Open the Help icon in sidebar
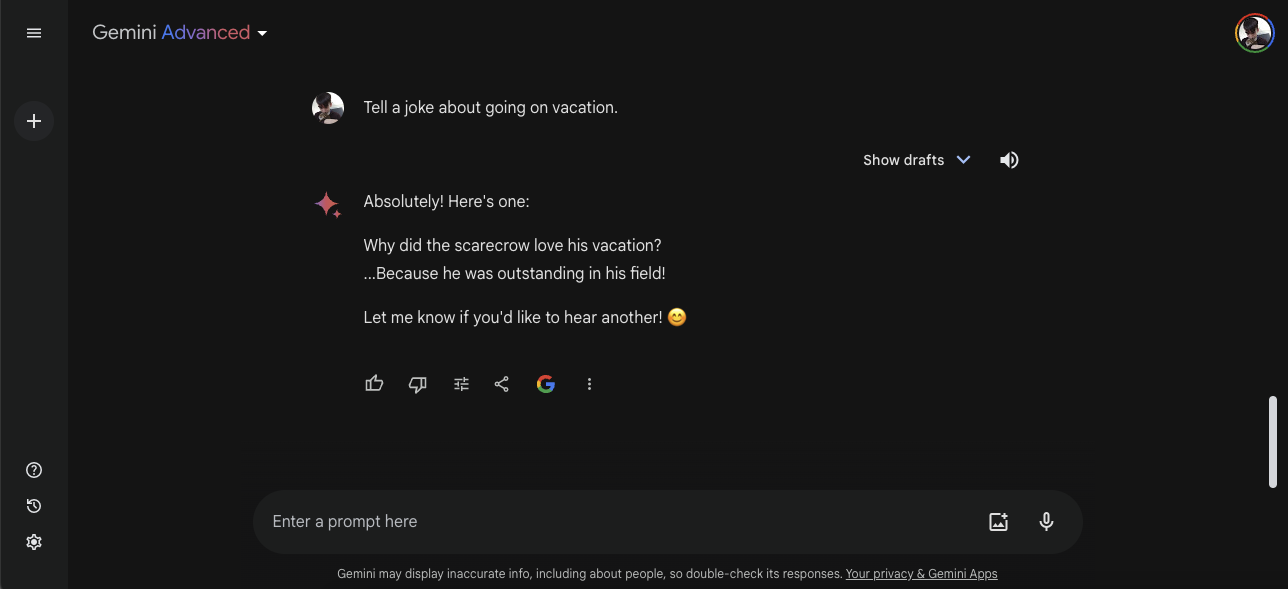1288x589 pixels. (x=34, y=470)
